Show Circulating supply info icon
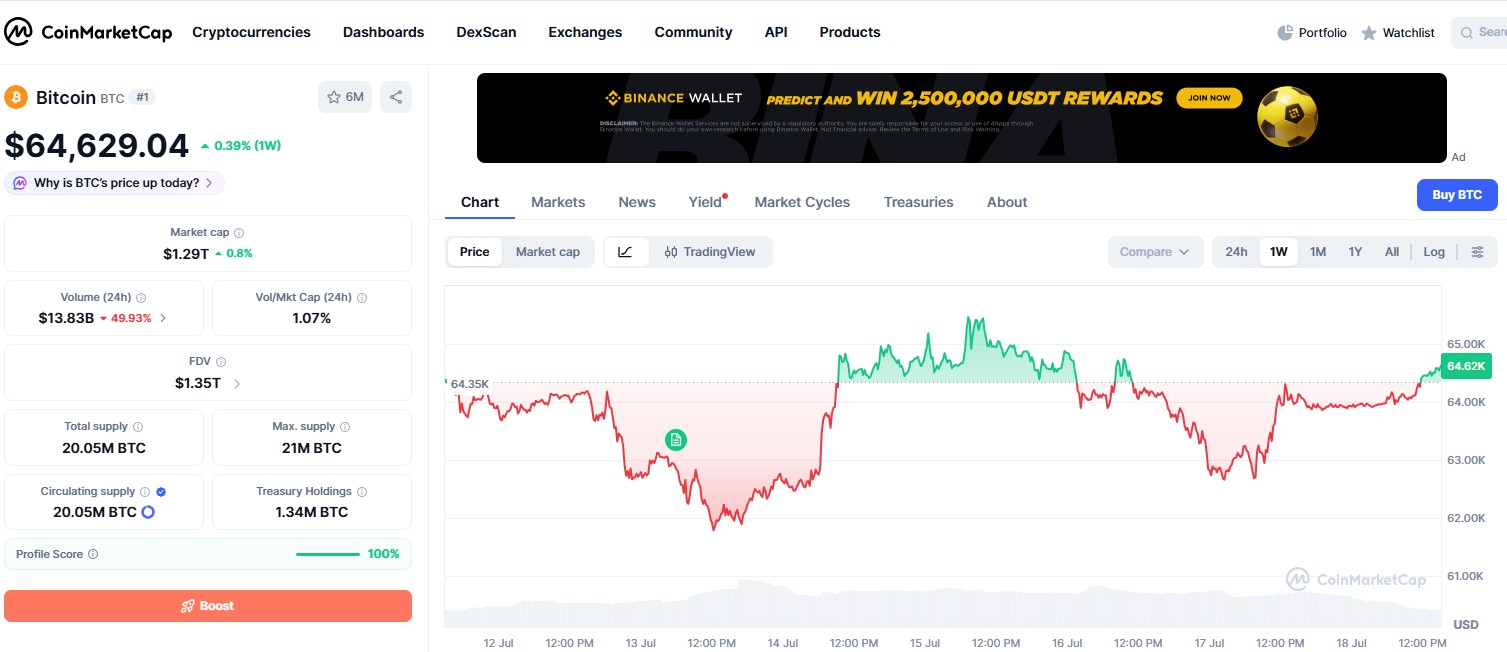This screenshot has height=652, width=1507. [145, 492]
